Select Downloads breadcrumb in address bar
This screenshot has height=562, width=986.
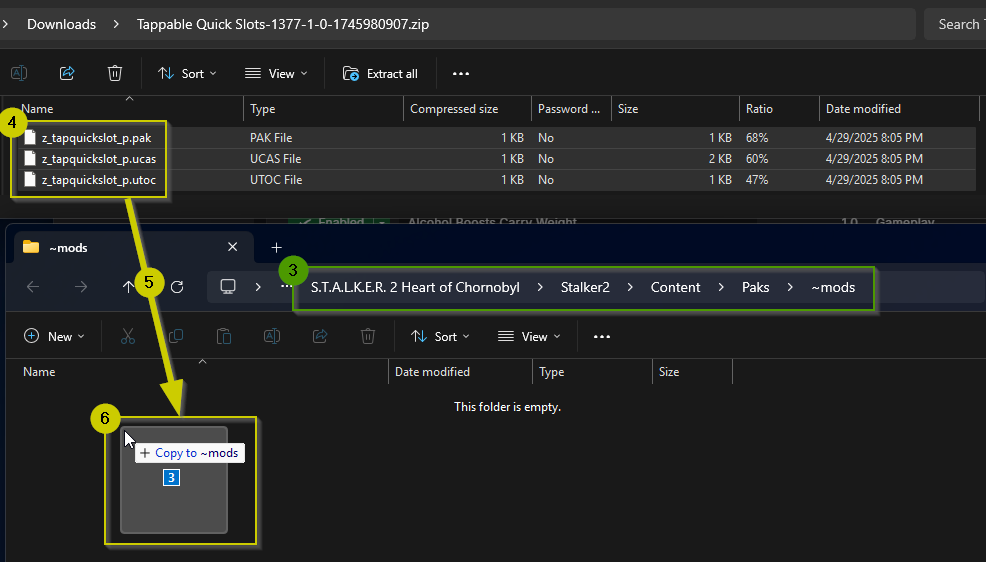(x=62, y=25)
